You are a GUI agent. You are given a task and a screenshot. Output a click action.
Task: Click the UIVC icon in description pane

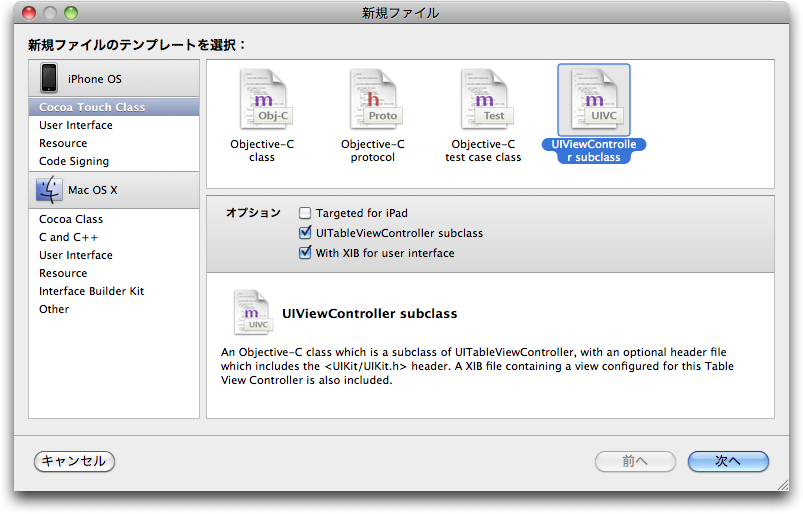tap(252, 313)
